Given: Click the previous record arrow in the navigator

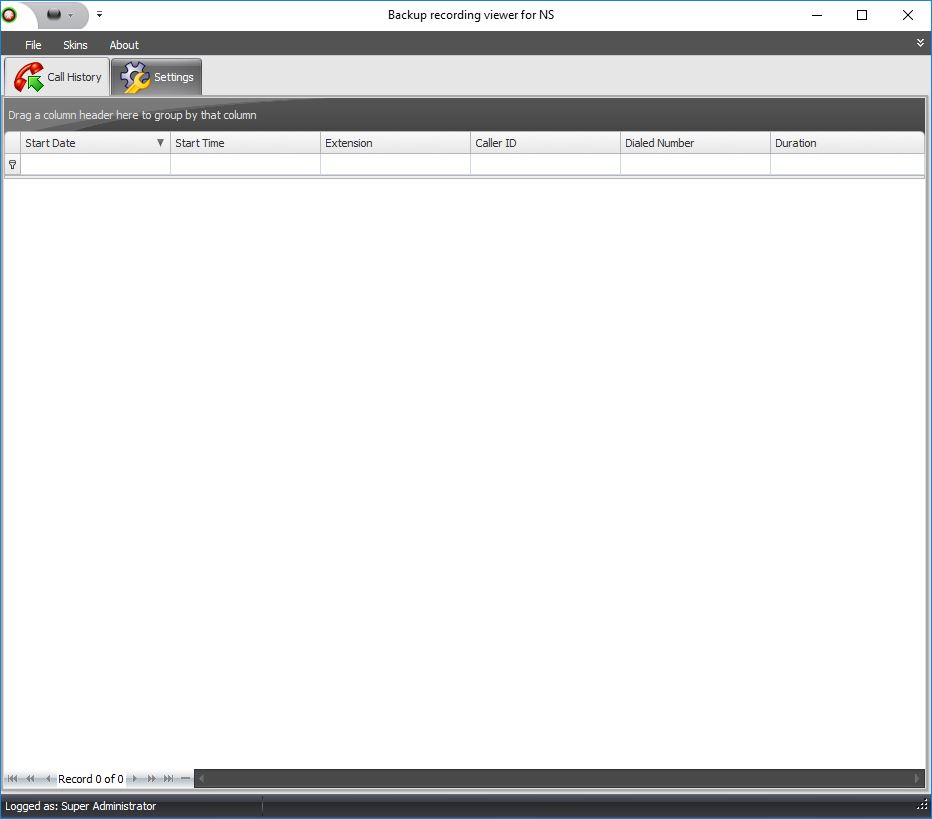Looking at the screenshot, I should point(47,778).
